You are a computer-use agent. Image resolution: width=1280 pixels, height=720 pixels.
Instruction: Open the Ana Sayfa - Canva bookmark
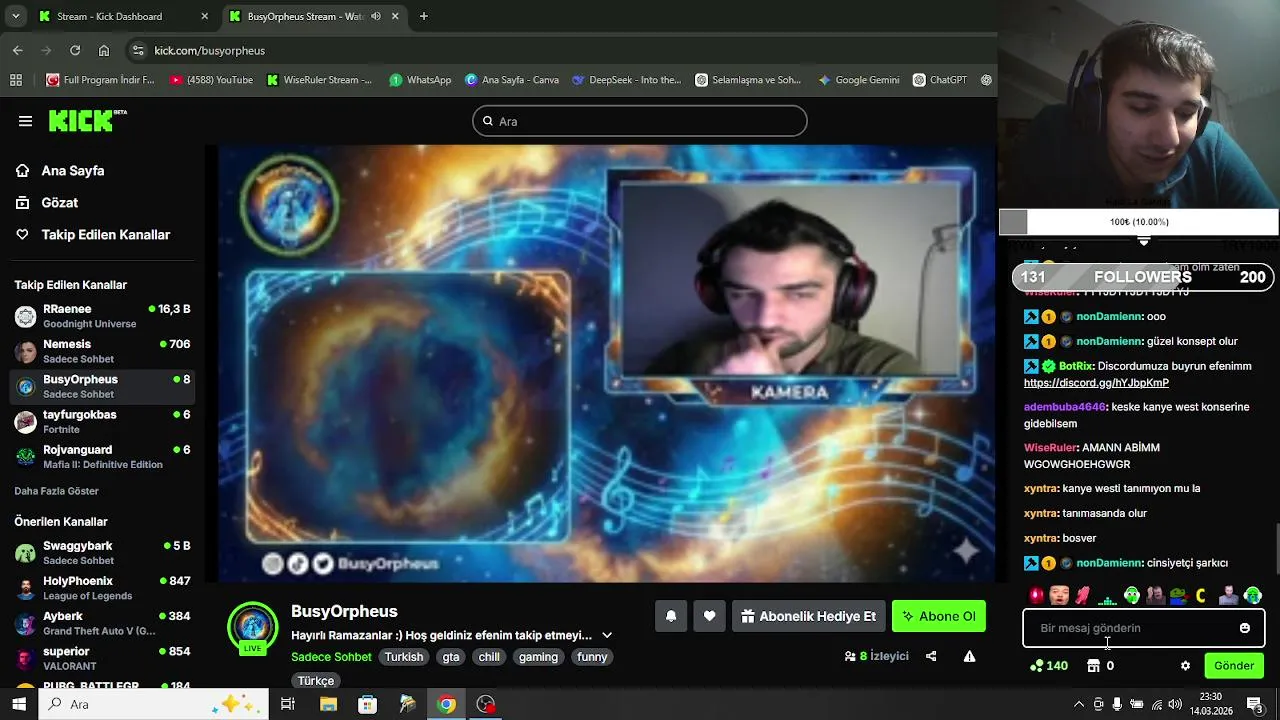point(512,80)
